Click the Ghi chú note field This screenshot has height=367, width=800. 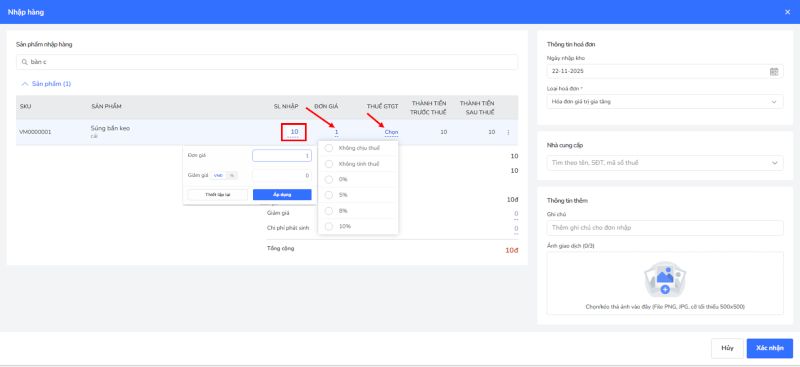point(665,228)
